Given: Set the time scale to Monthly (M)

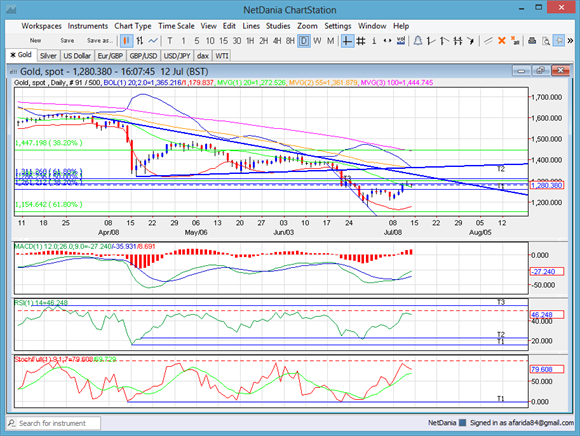Looking at the screenshot, I should click(330, 41).
